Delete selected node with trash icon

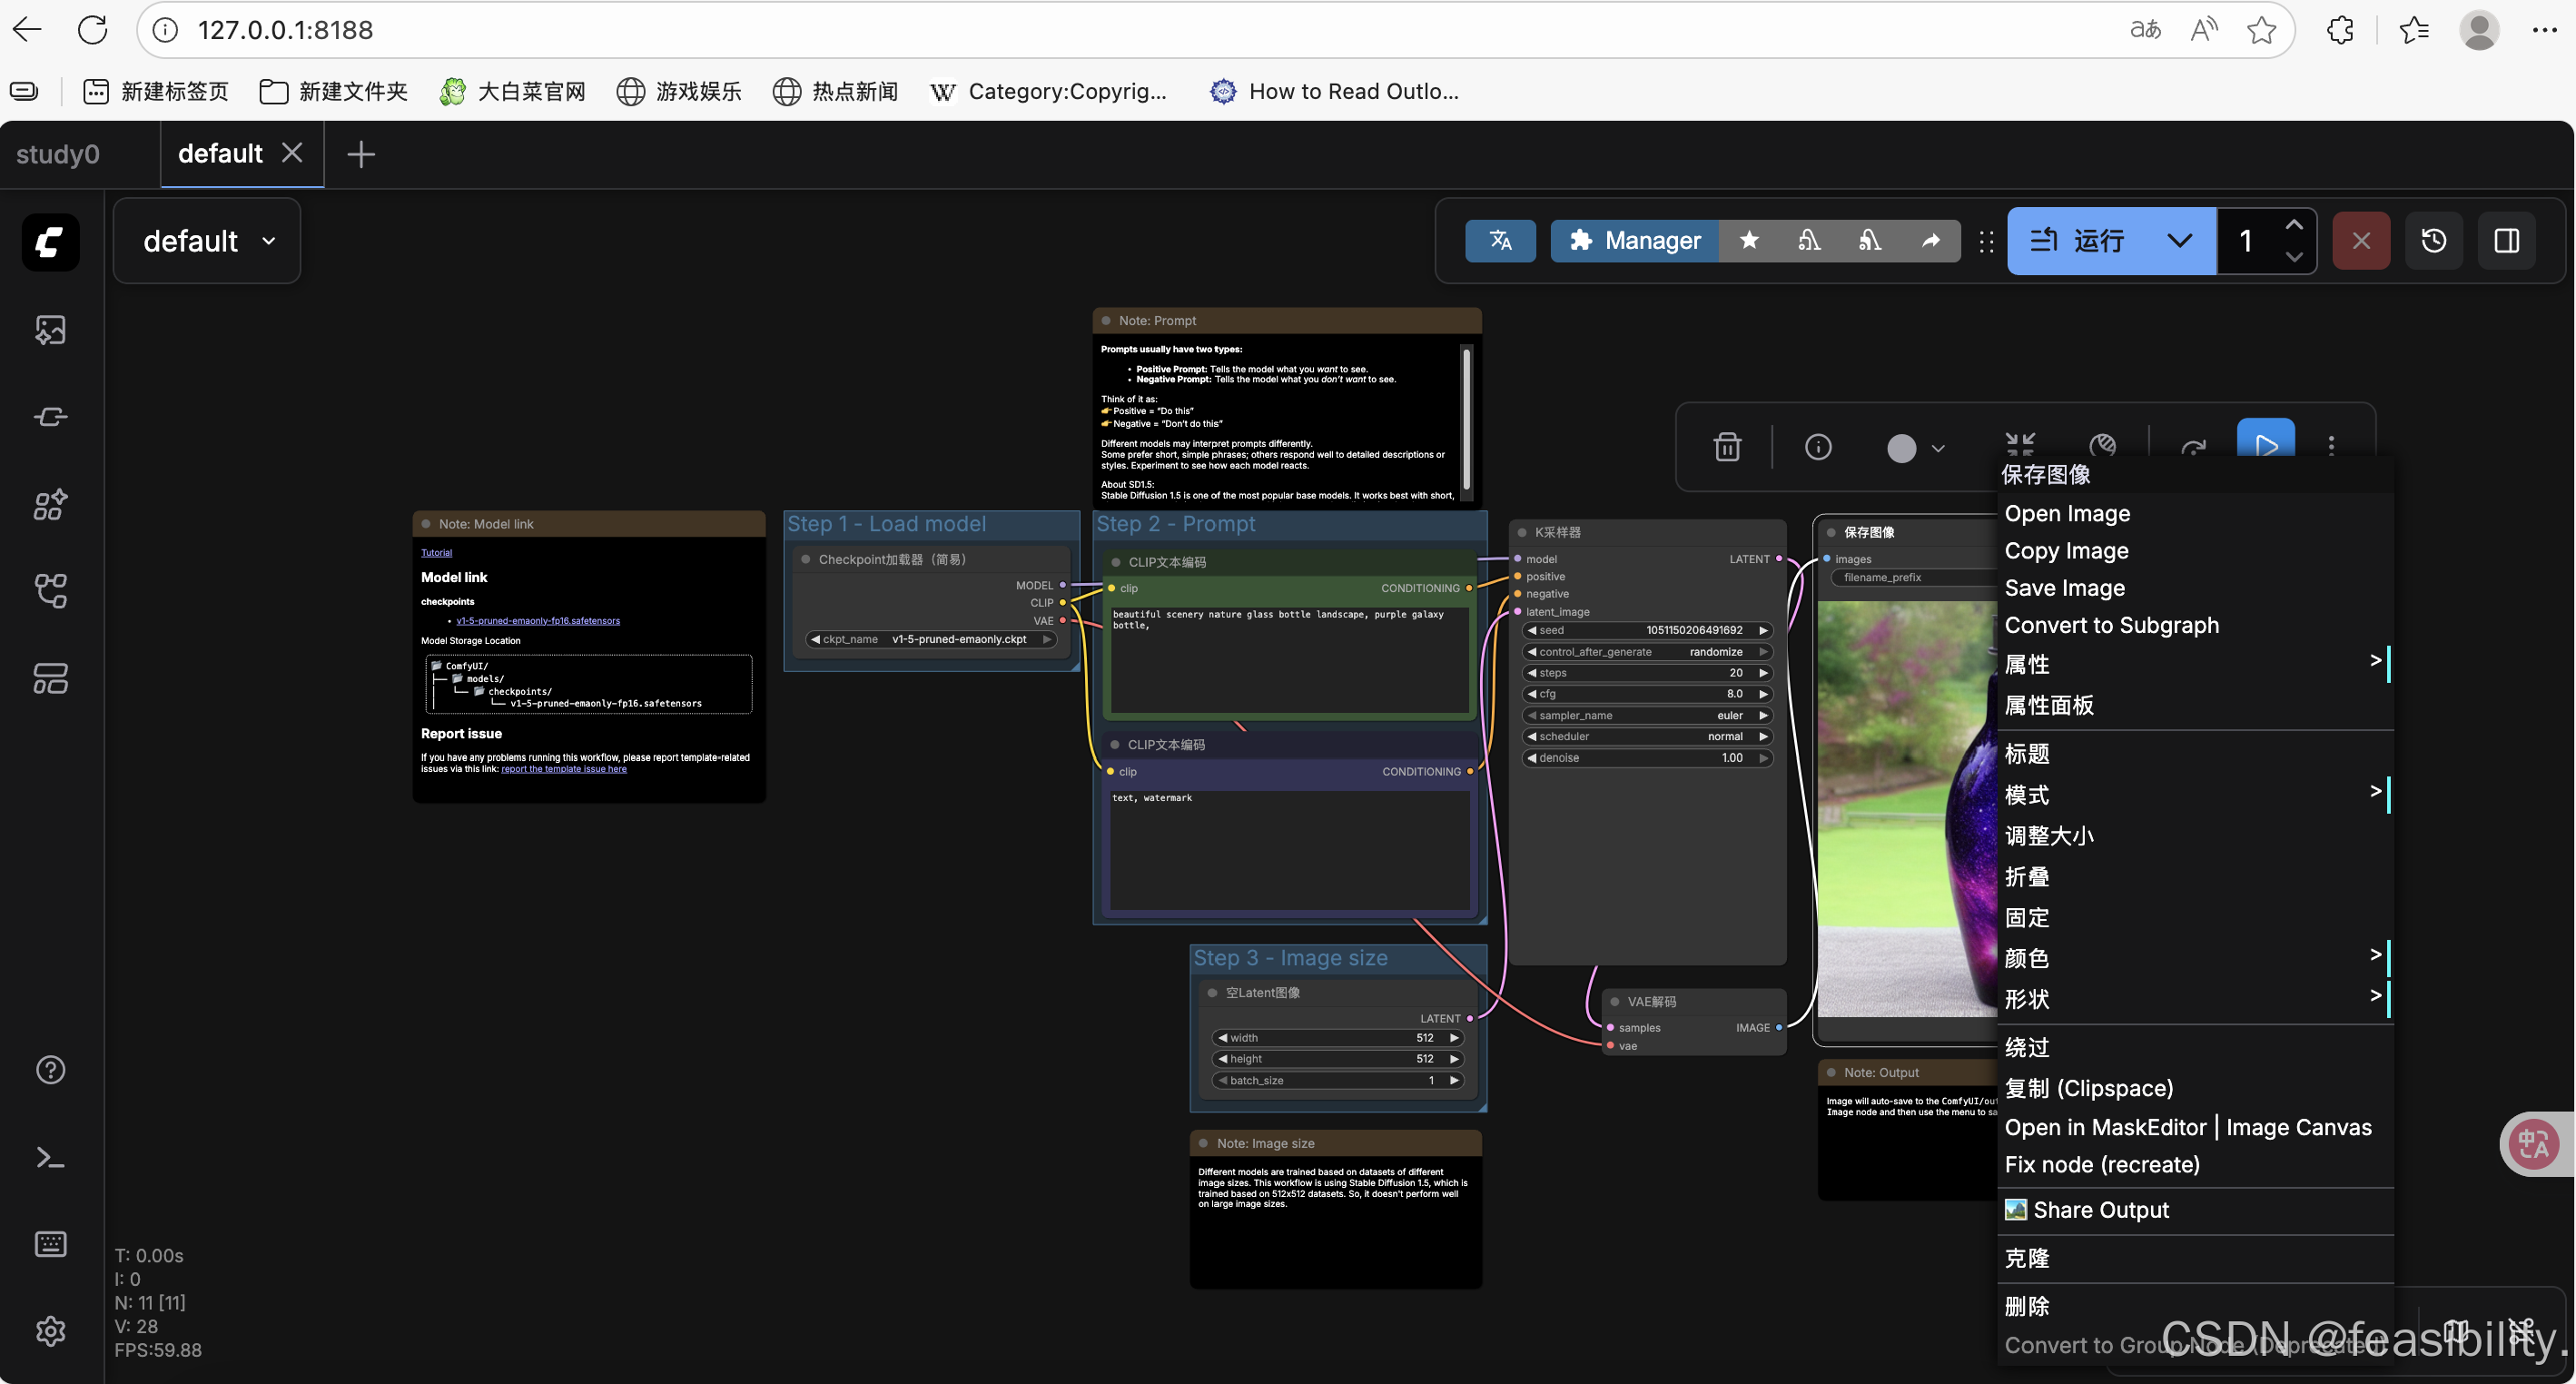click(x=1727, y=446)
